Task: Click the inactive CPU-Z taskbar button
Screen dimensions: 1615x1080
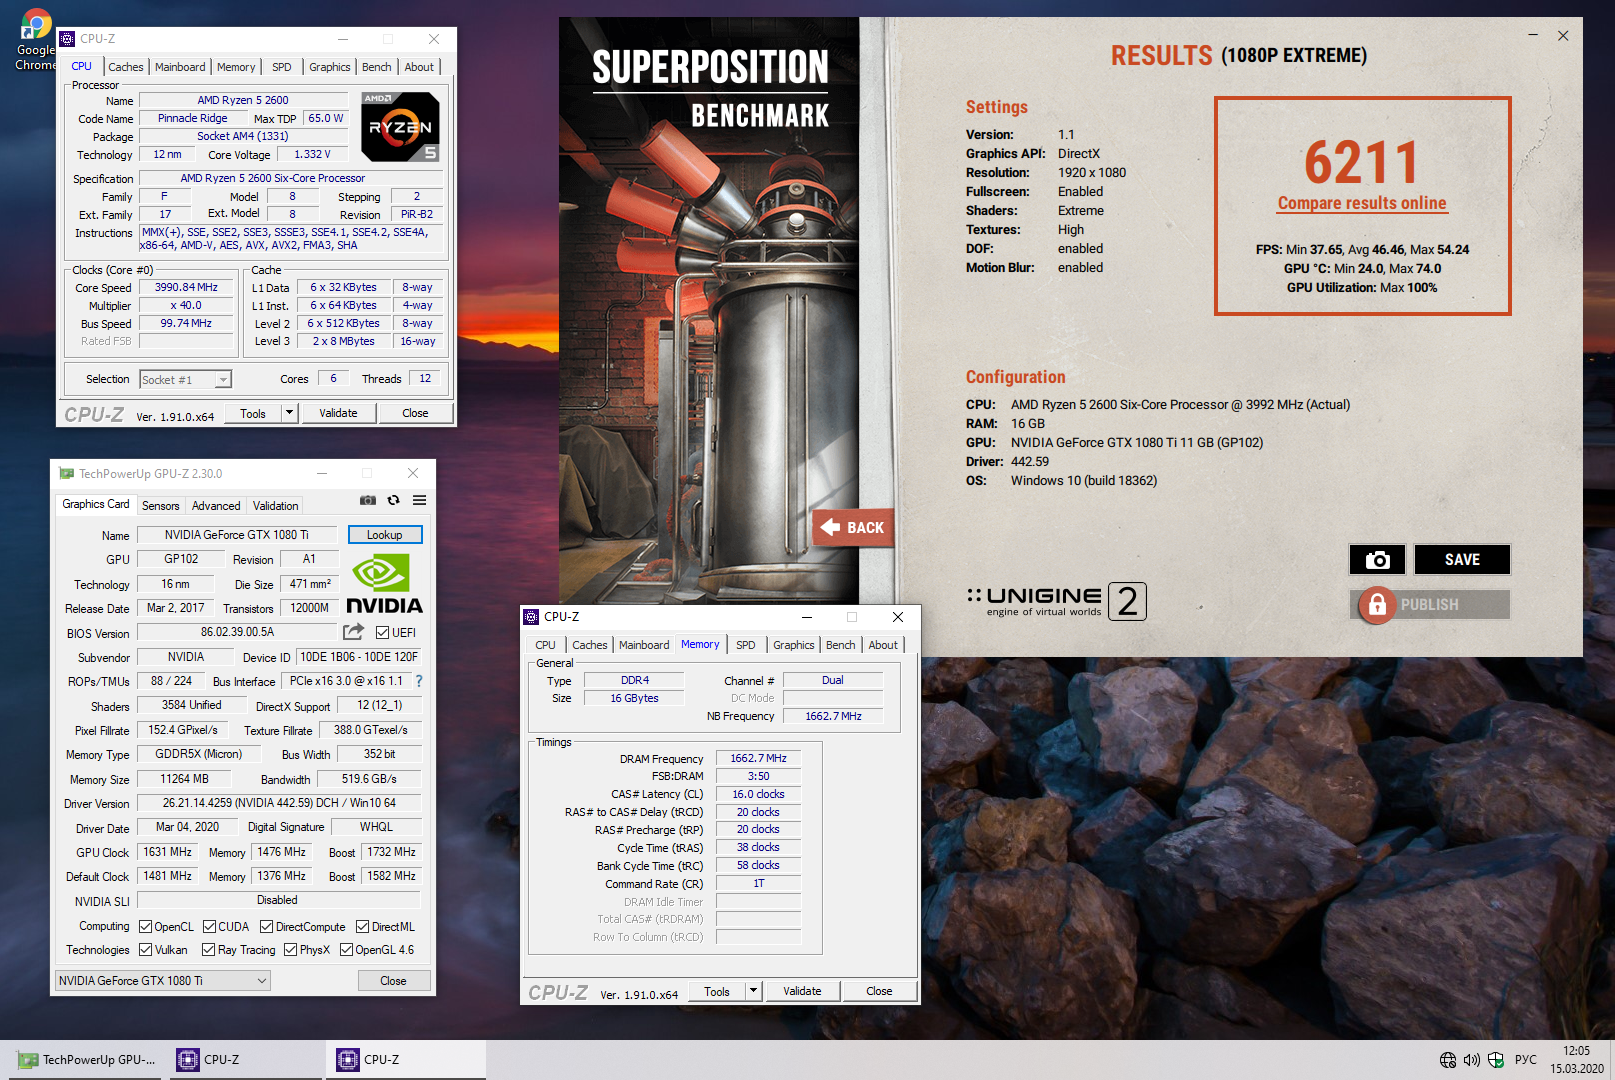Action: pyautogui.click(x=246, y=1060)
